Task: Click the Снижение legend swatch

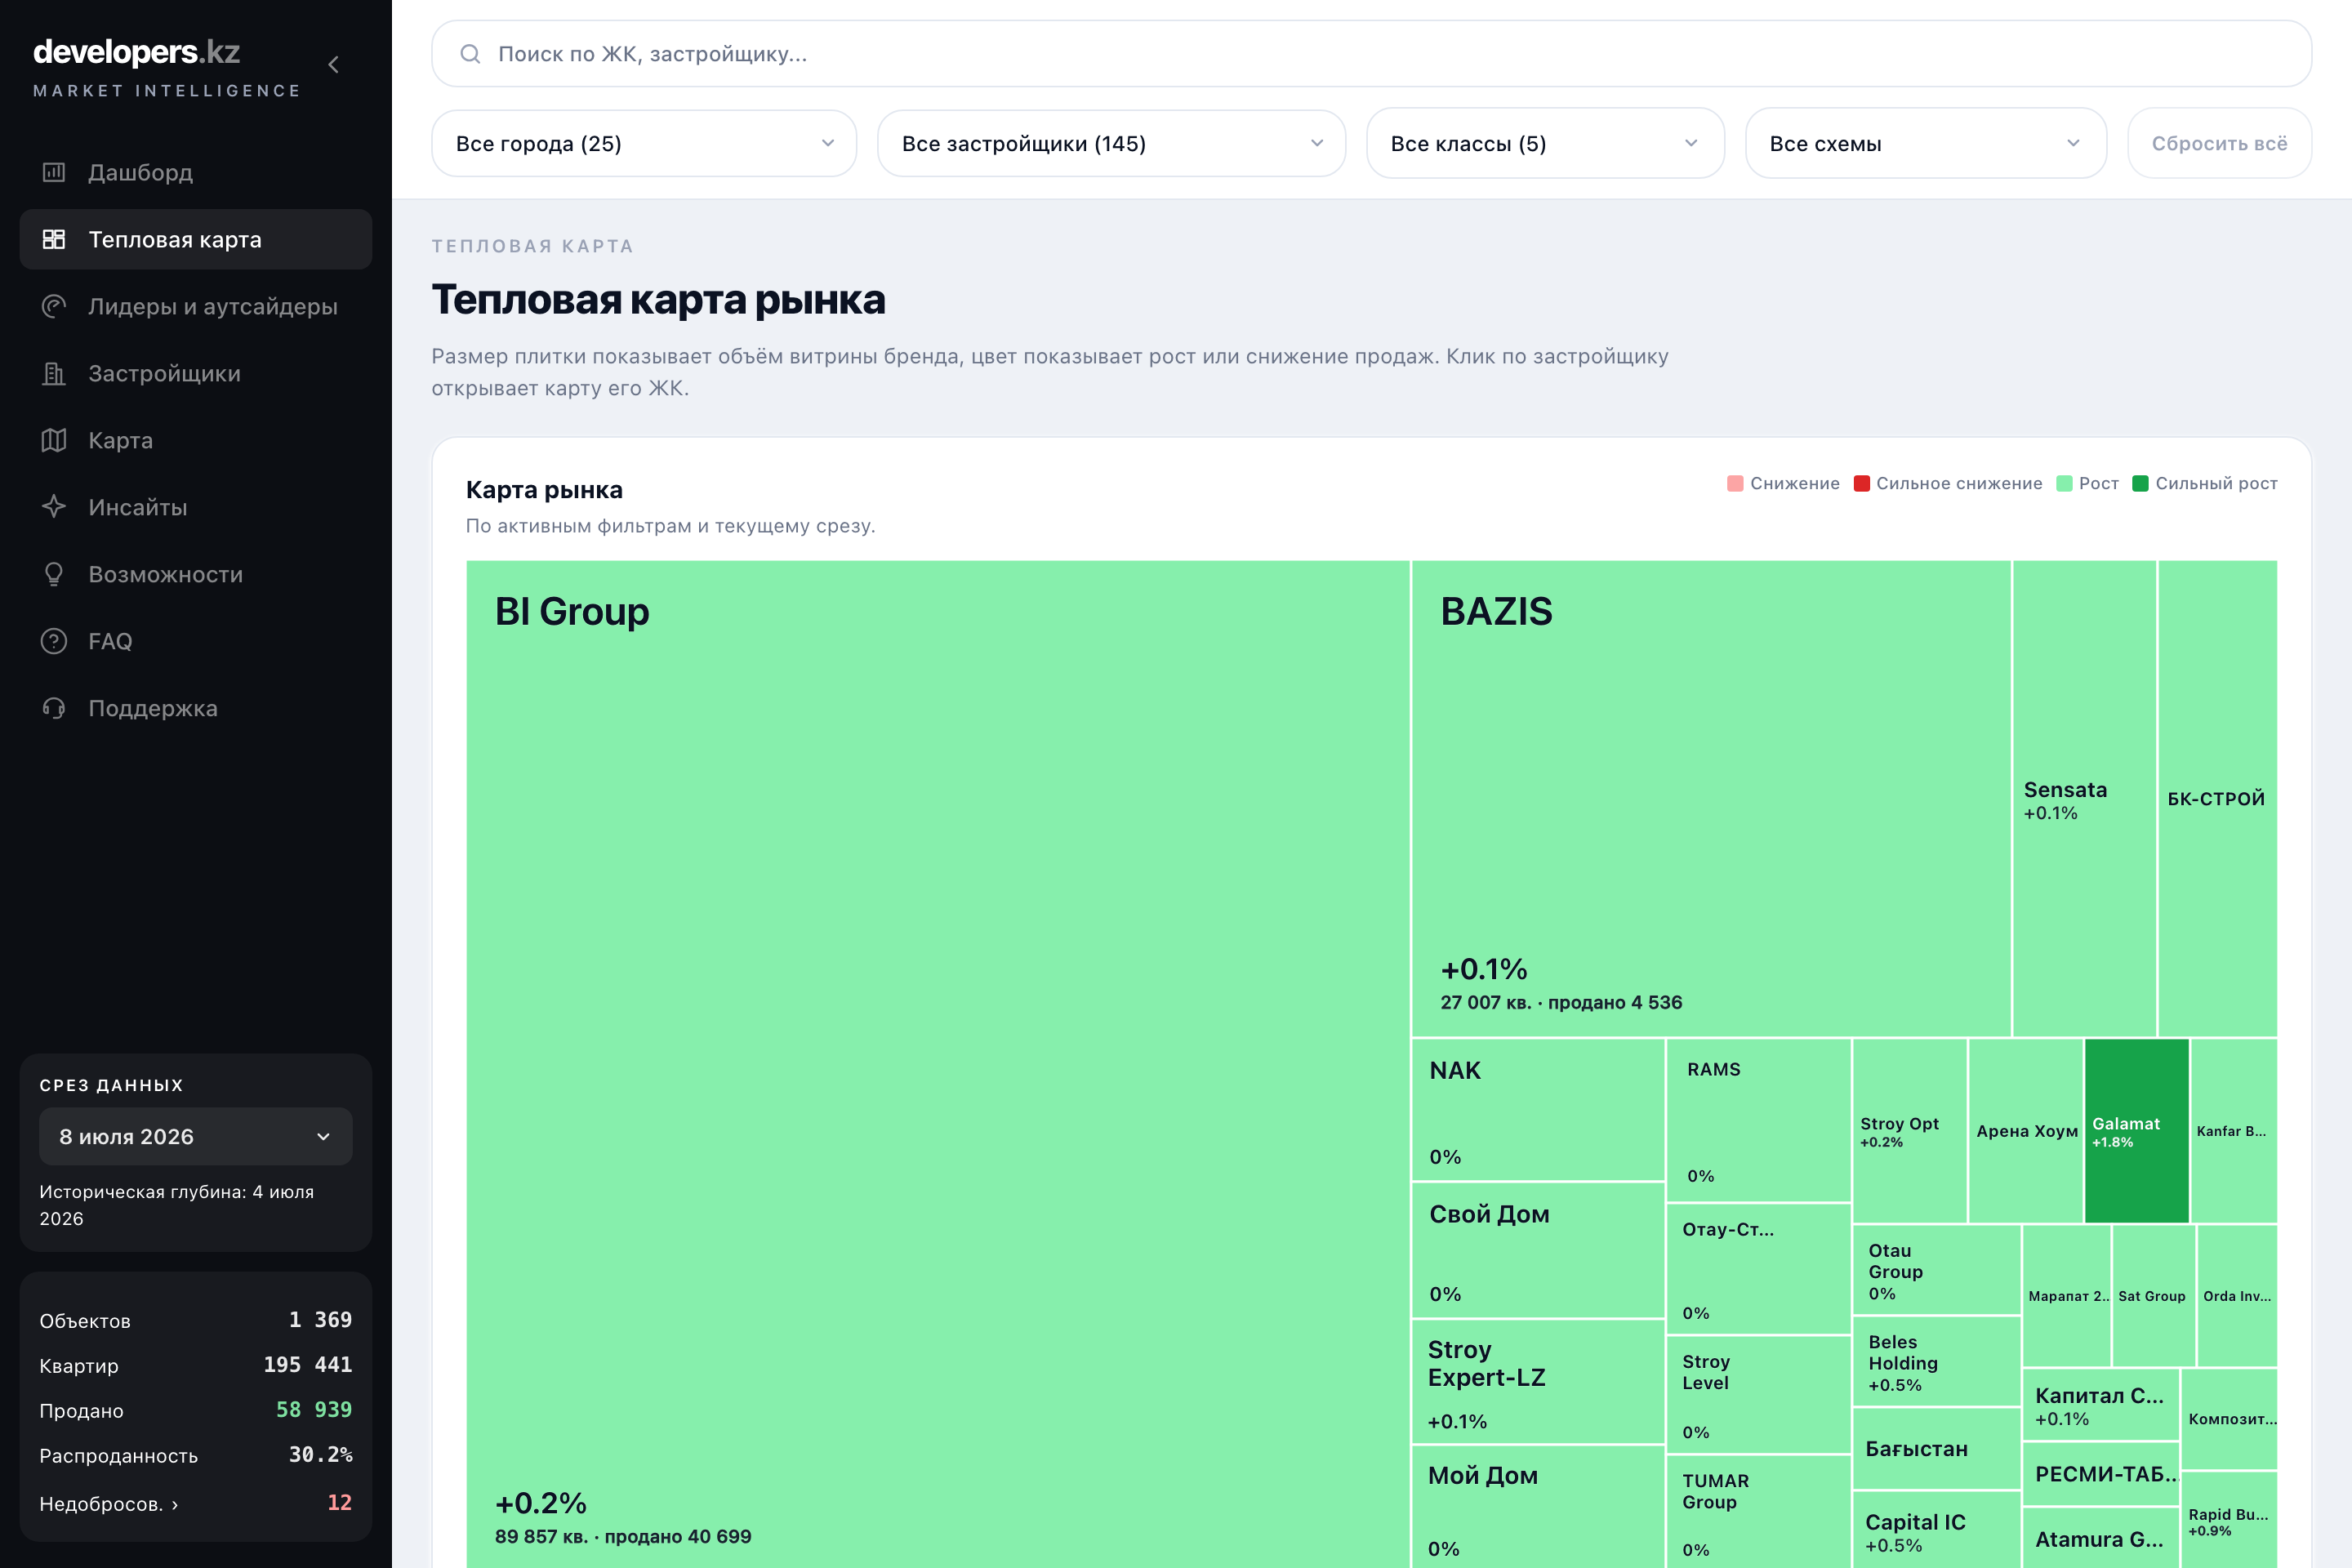Action: click(1735, 484)
